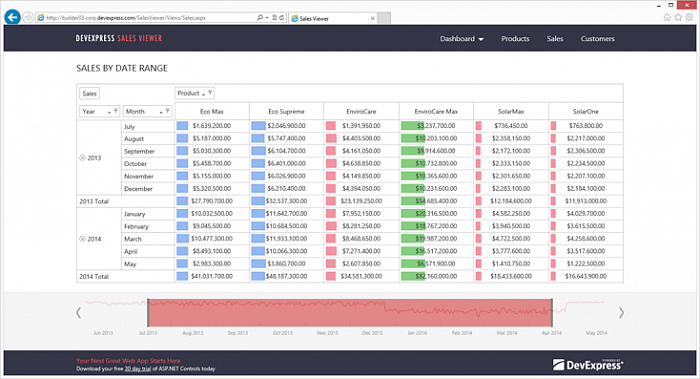The image size is (700, 379).
Task: Click the Dec 2013 timeline label
Action: tap(372, 333)
